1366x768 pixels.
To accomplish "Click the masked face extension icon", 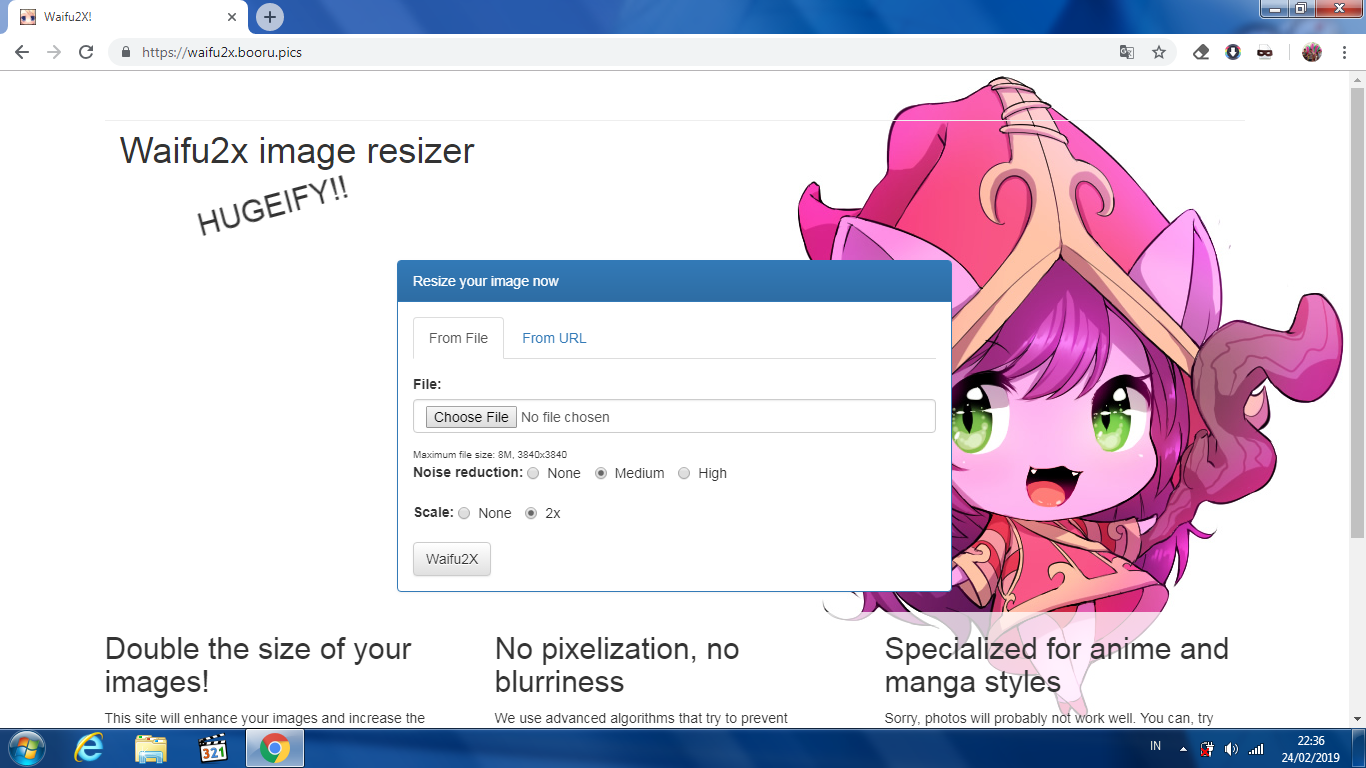I will tap(1265, 52).
